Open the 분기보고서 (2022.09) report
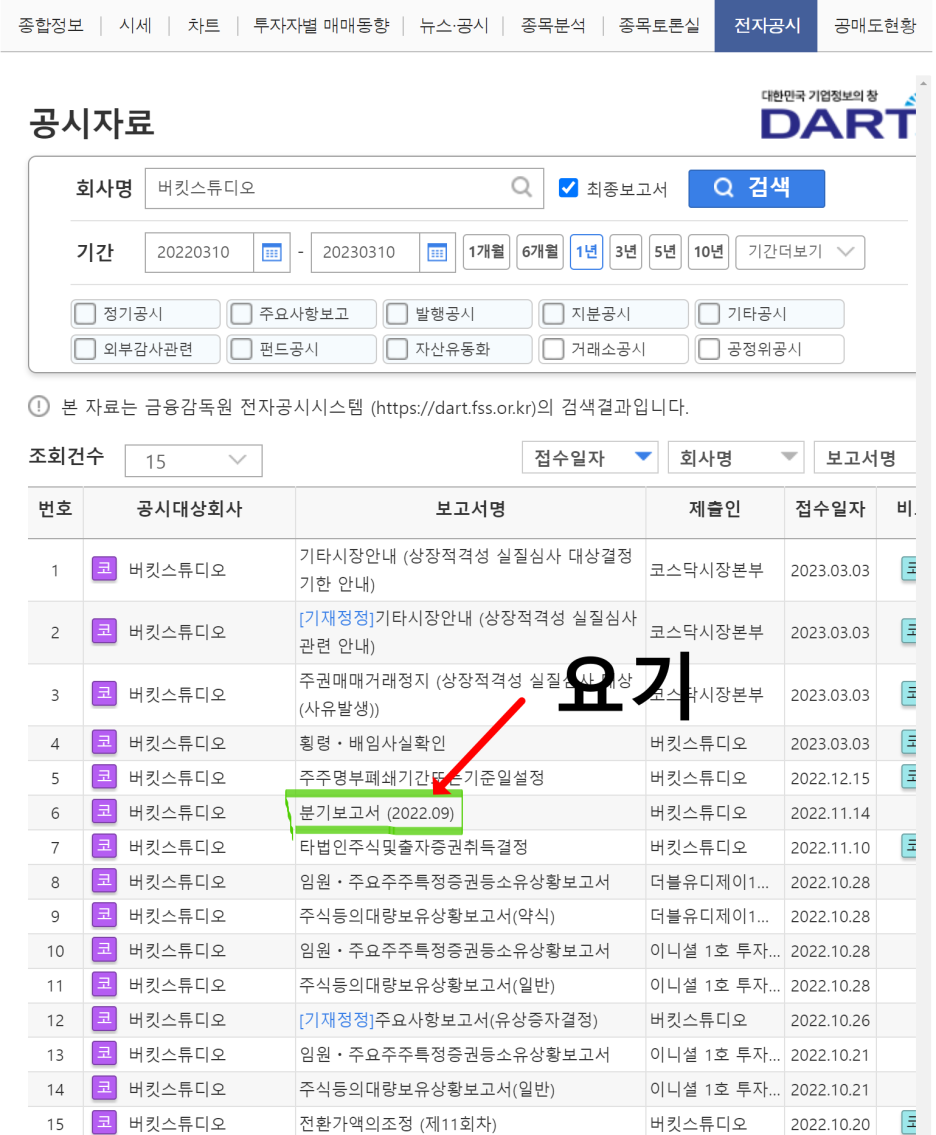The width and height of the screenshot is (936, 1135). 376,812
